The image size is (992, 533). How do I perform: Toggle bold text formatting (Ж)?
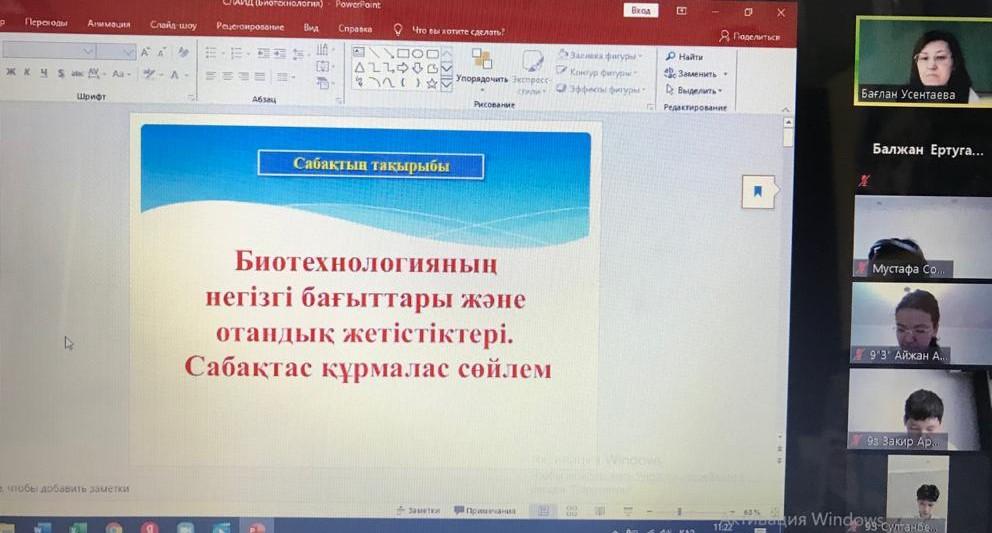coord(10,74)
